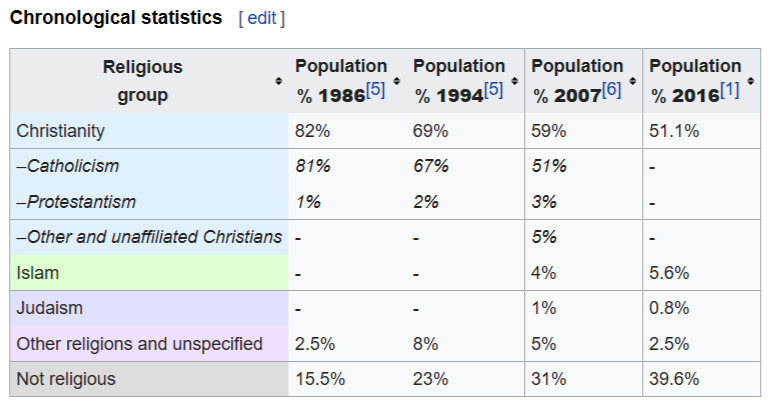Click sort arrows for Population % 1986
Viewport: 783px width, 407px height.
pos(396,82)
